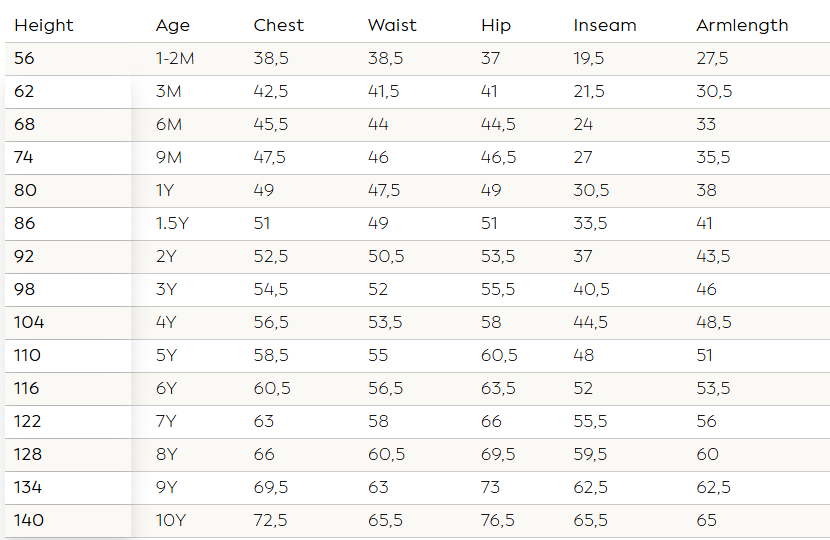This screenshot has height=540, width=830.
Task: Click the 1.5Y age cell
Action: (172, 224)
